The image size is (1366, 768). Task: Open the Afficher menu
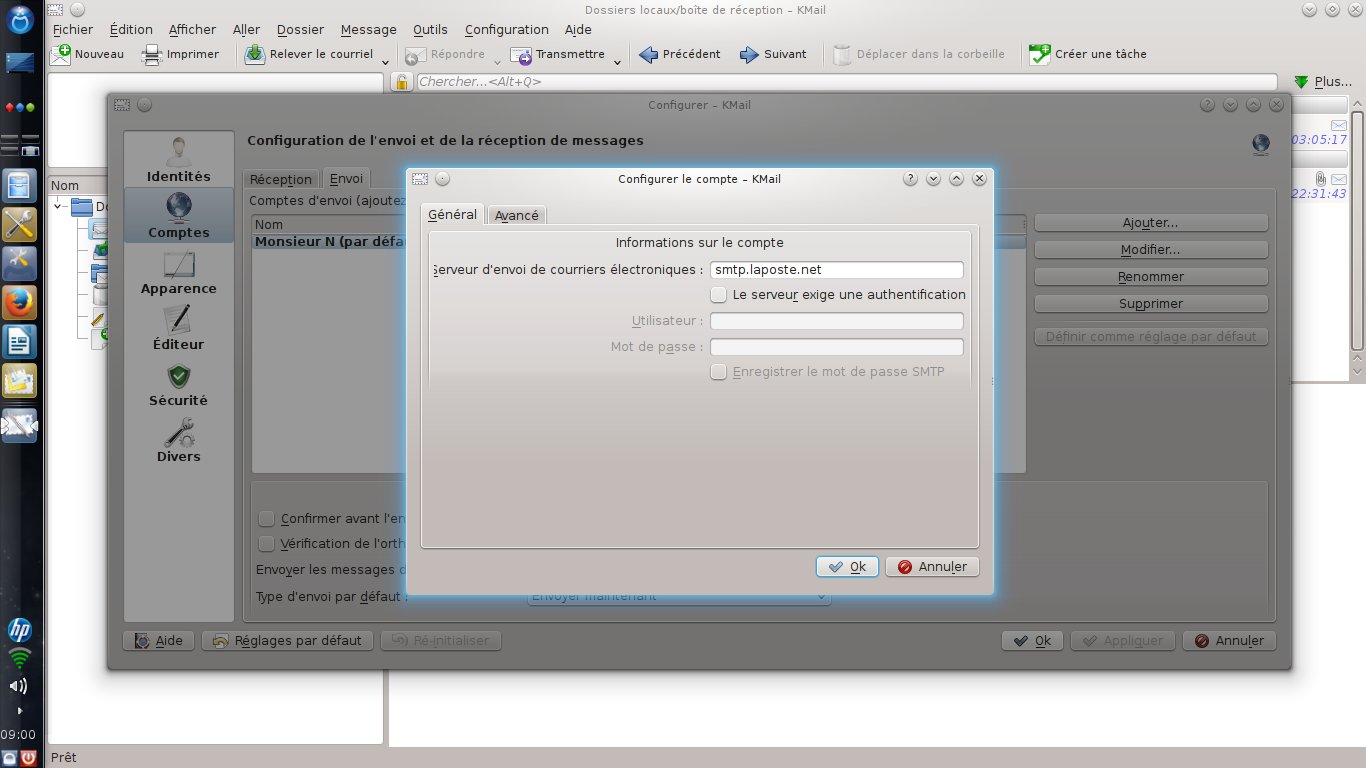coord(192,29)
